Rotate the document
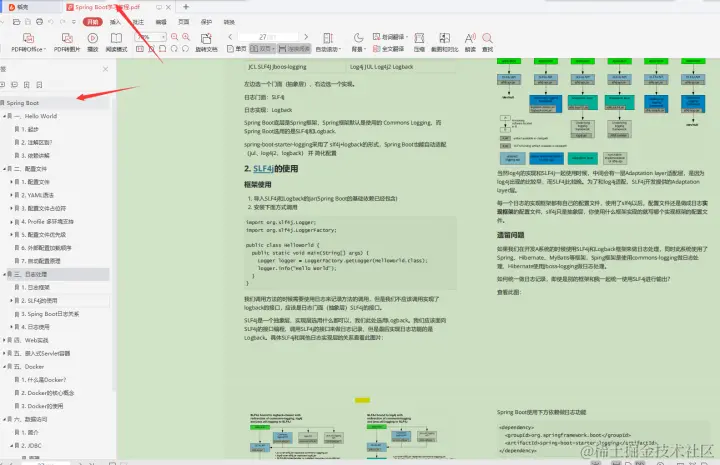 coord(206,42)
